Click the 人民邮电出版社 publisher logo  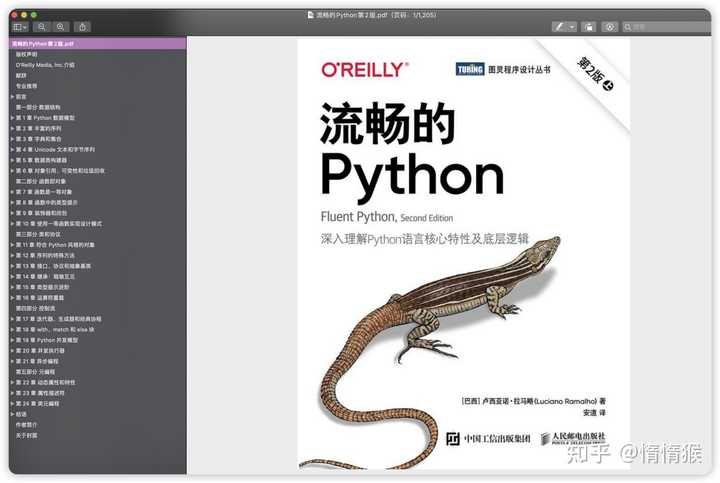point(573,438)
